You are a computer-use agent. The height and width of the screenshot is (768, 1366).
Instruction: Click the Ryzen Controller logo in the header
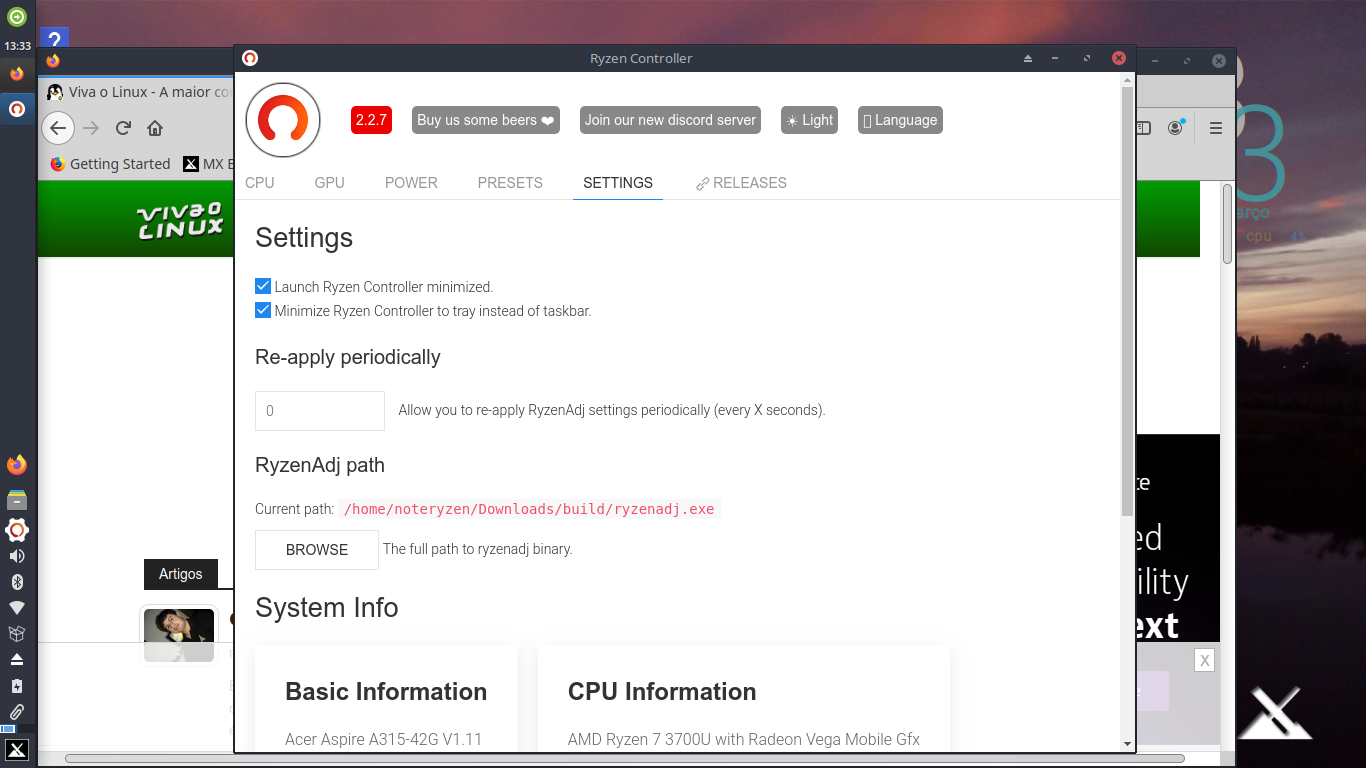point(283,120)
